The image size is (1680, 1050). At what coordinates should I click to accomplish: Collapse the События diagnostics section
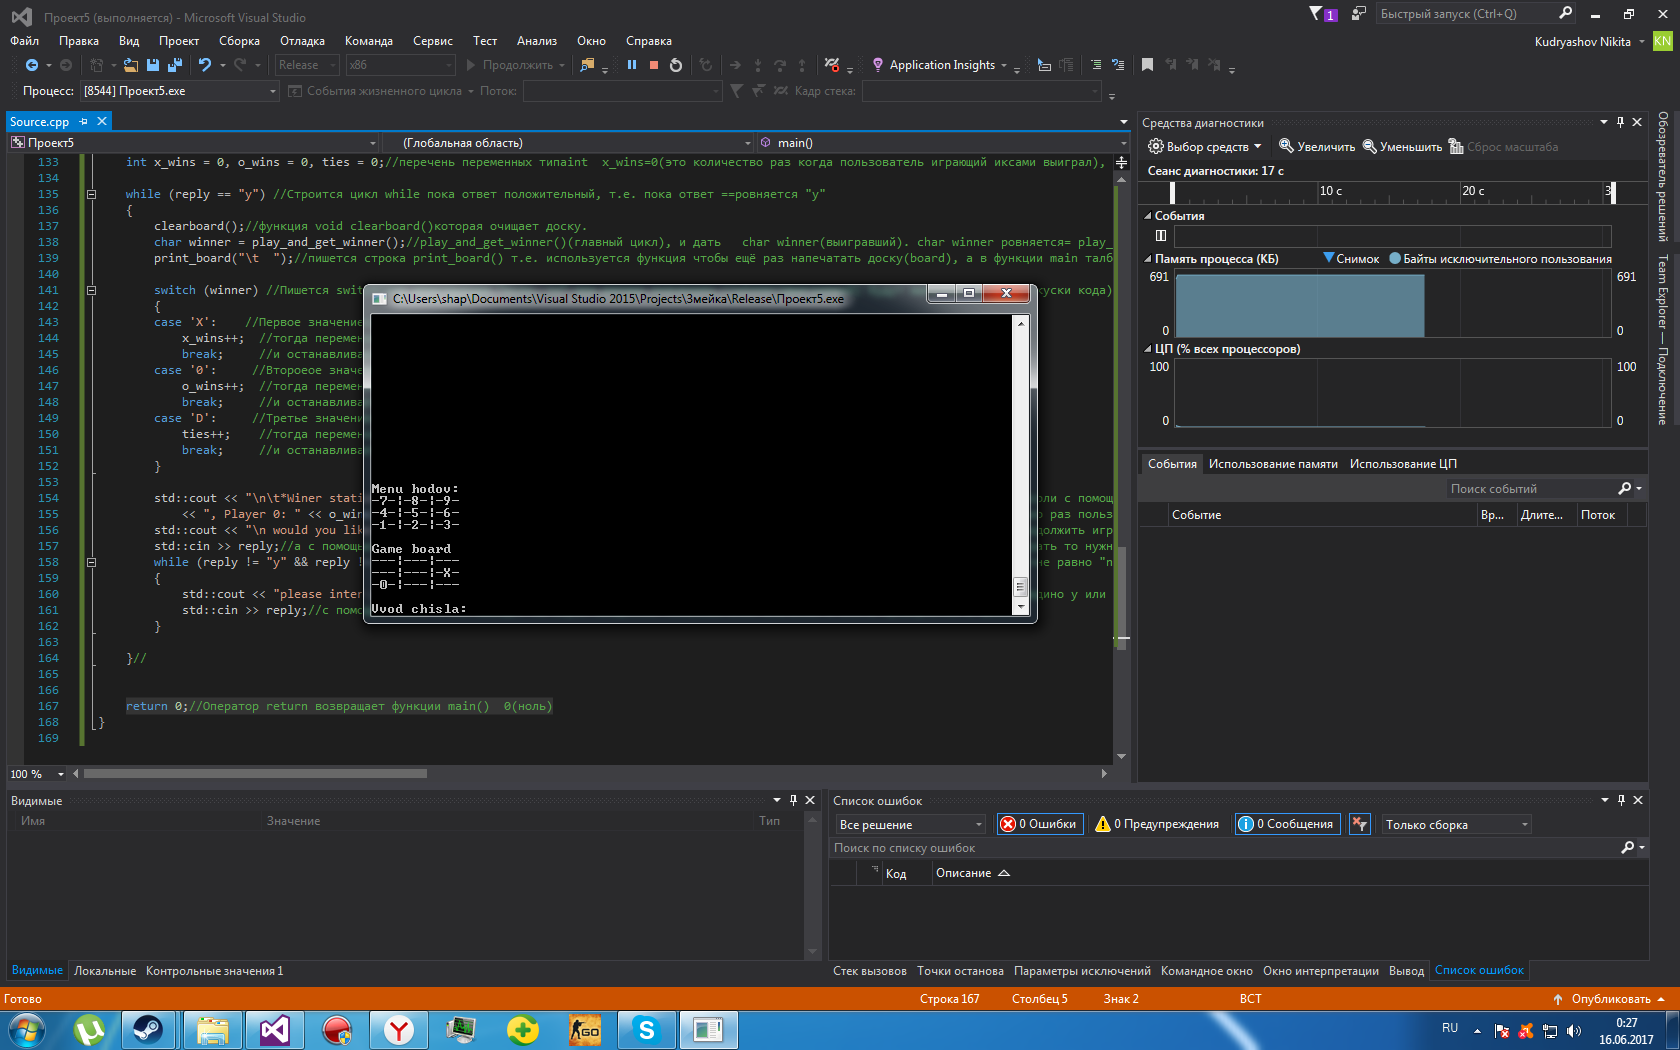coord(1148,216)
